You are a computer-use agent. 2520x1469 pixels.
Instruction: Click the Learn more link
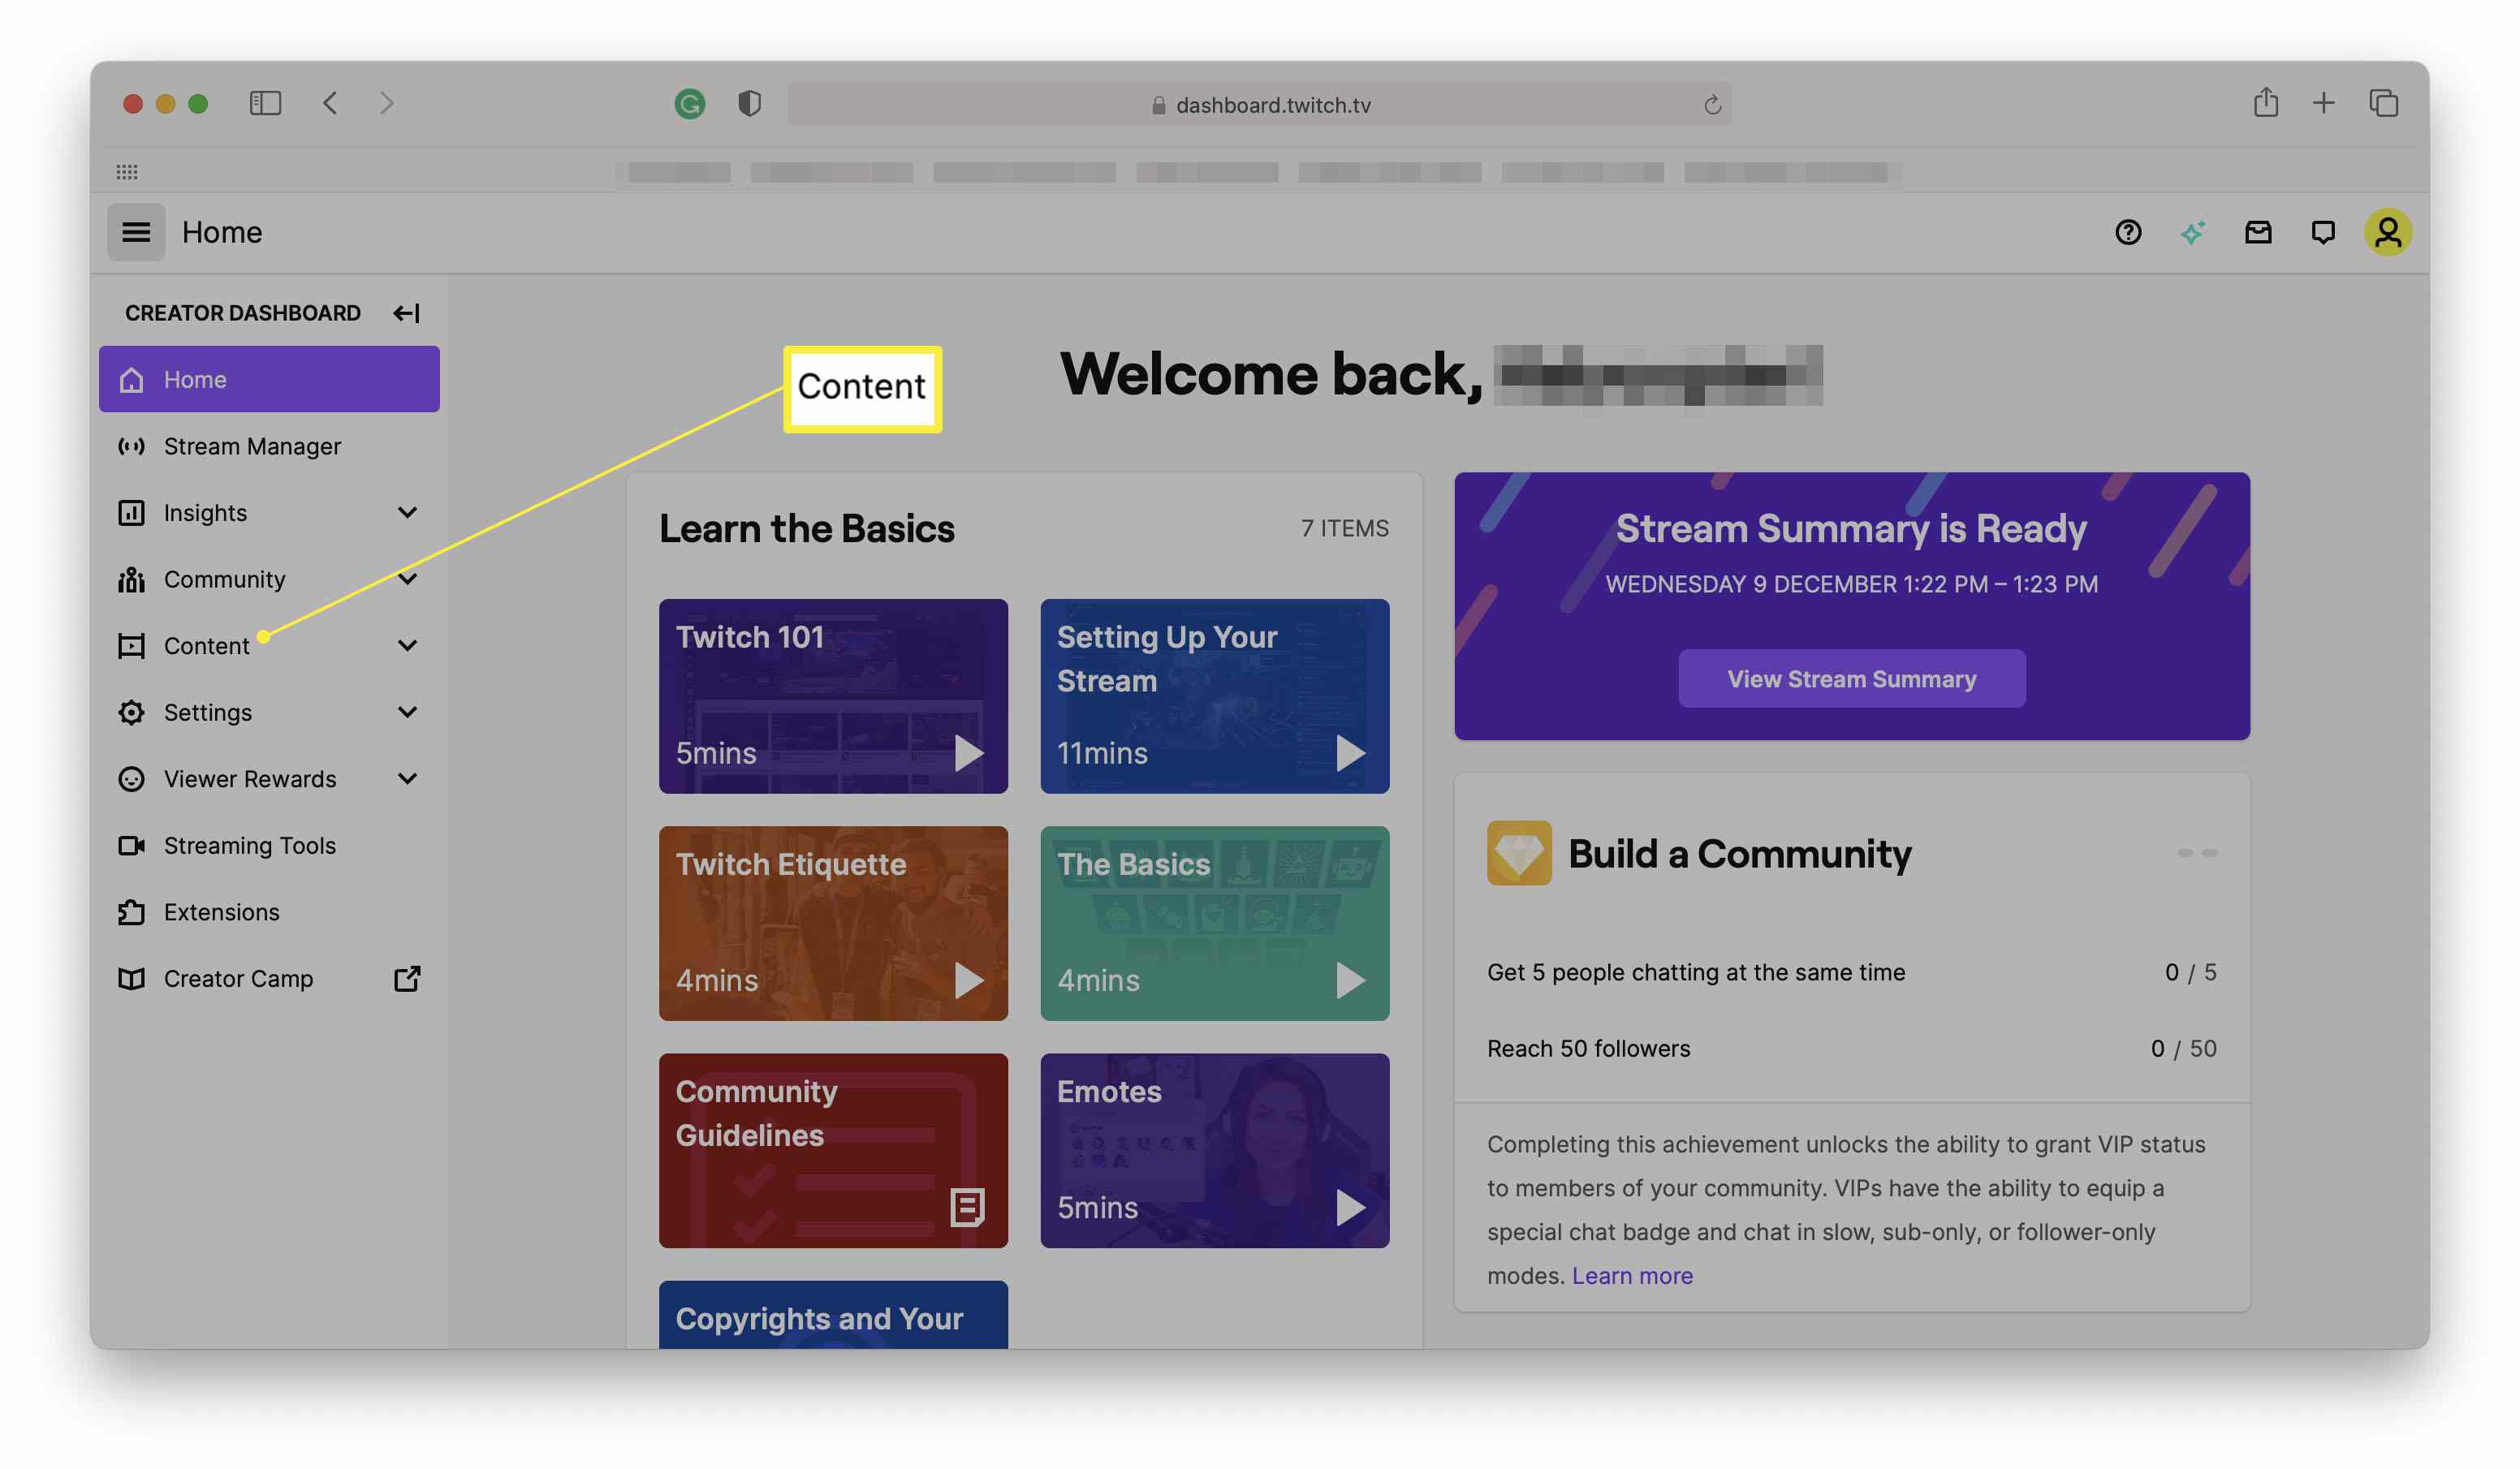pos(1632,1272)
